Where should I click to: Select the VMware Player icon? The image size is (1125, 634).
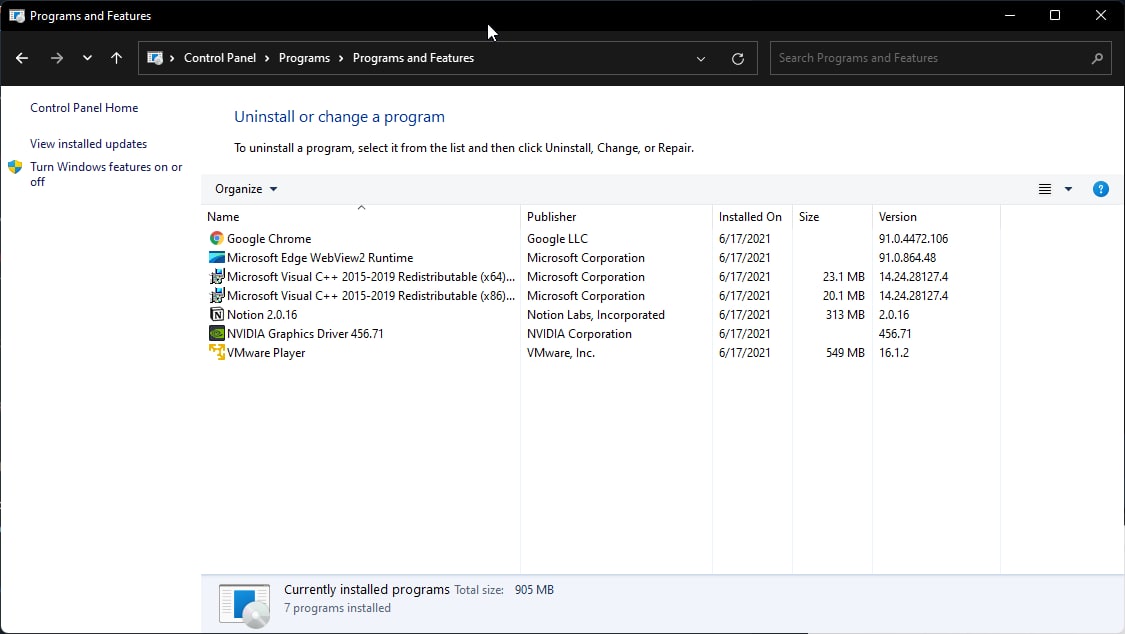[217, 352]
